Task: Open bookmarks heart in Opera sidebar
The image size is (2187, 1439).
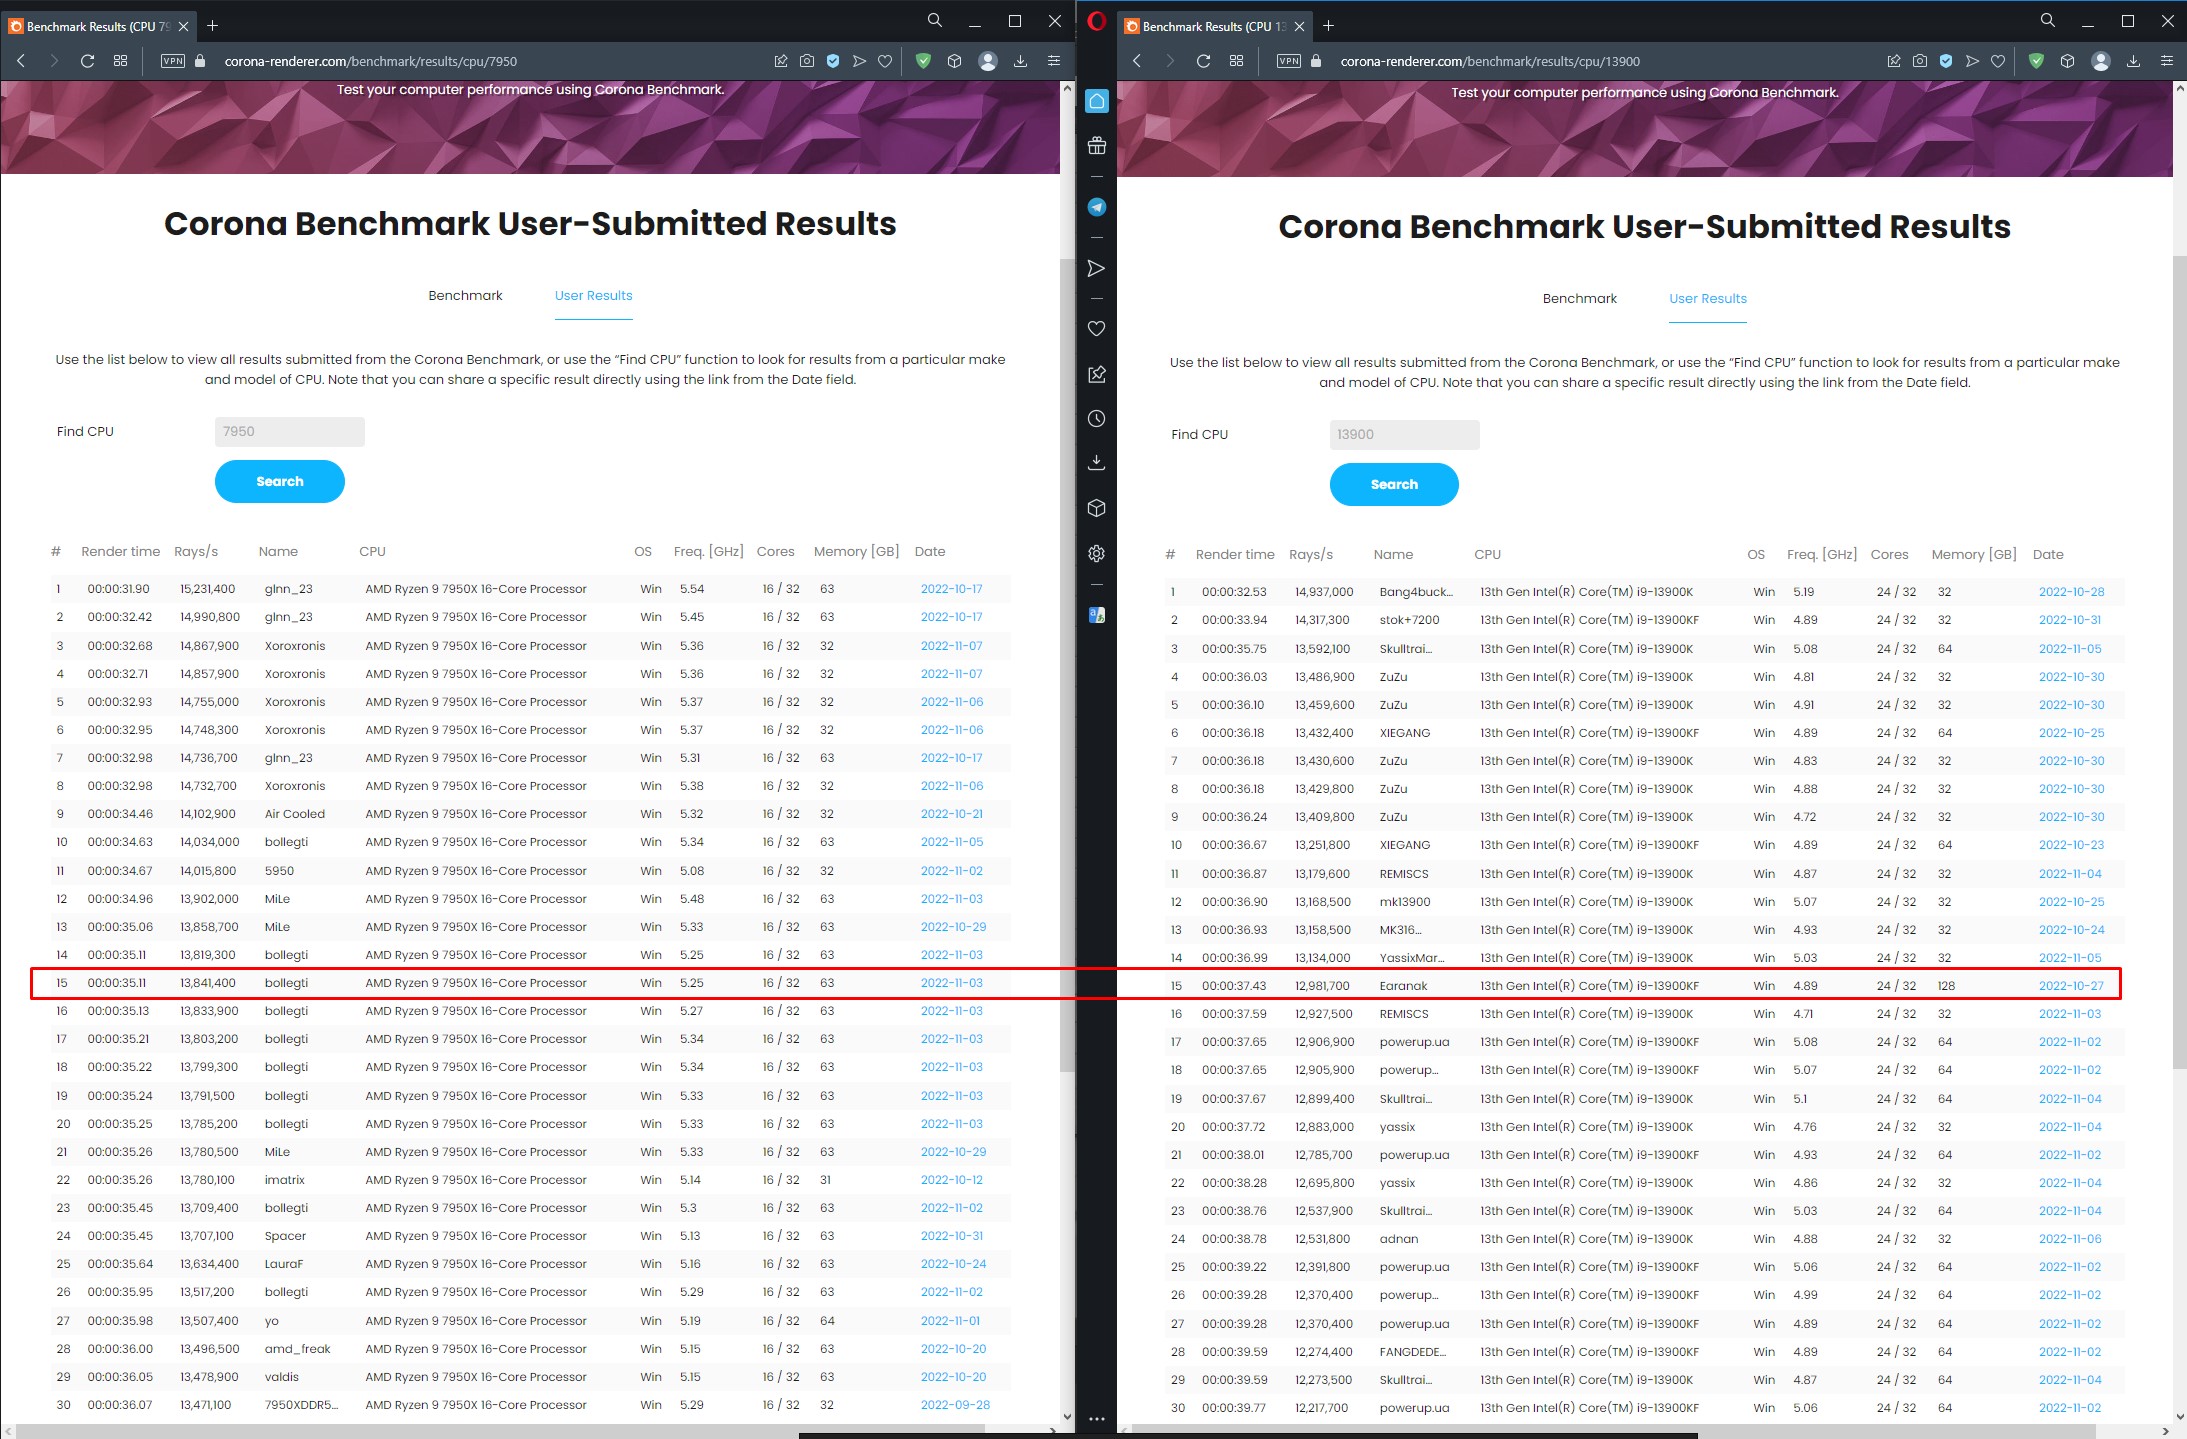Action: click(x=1097, y=328)
